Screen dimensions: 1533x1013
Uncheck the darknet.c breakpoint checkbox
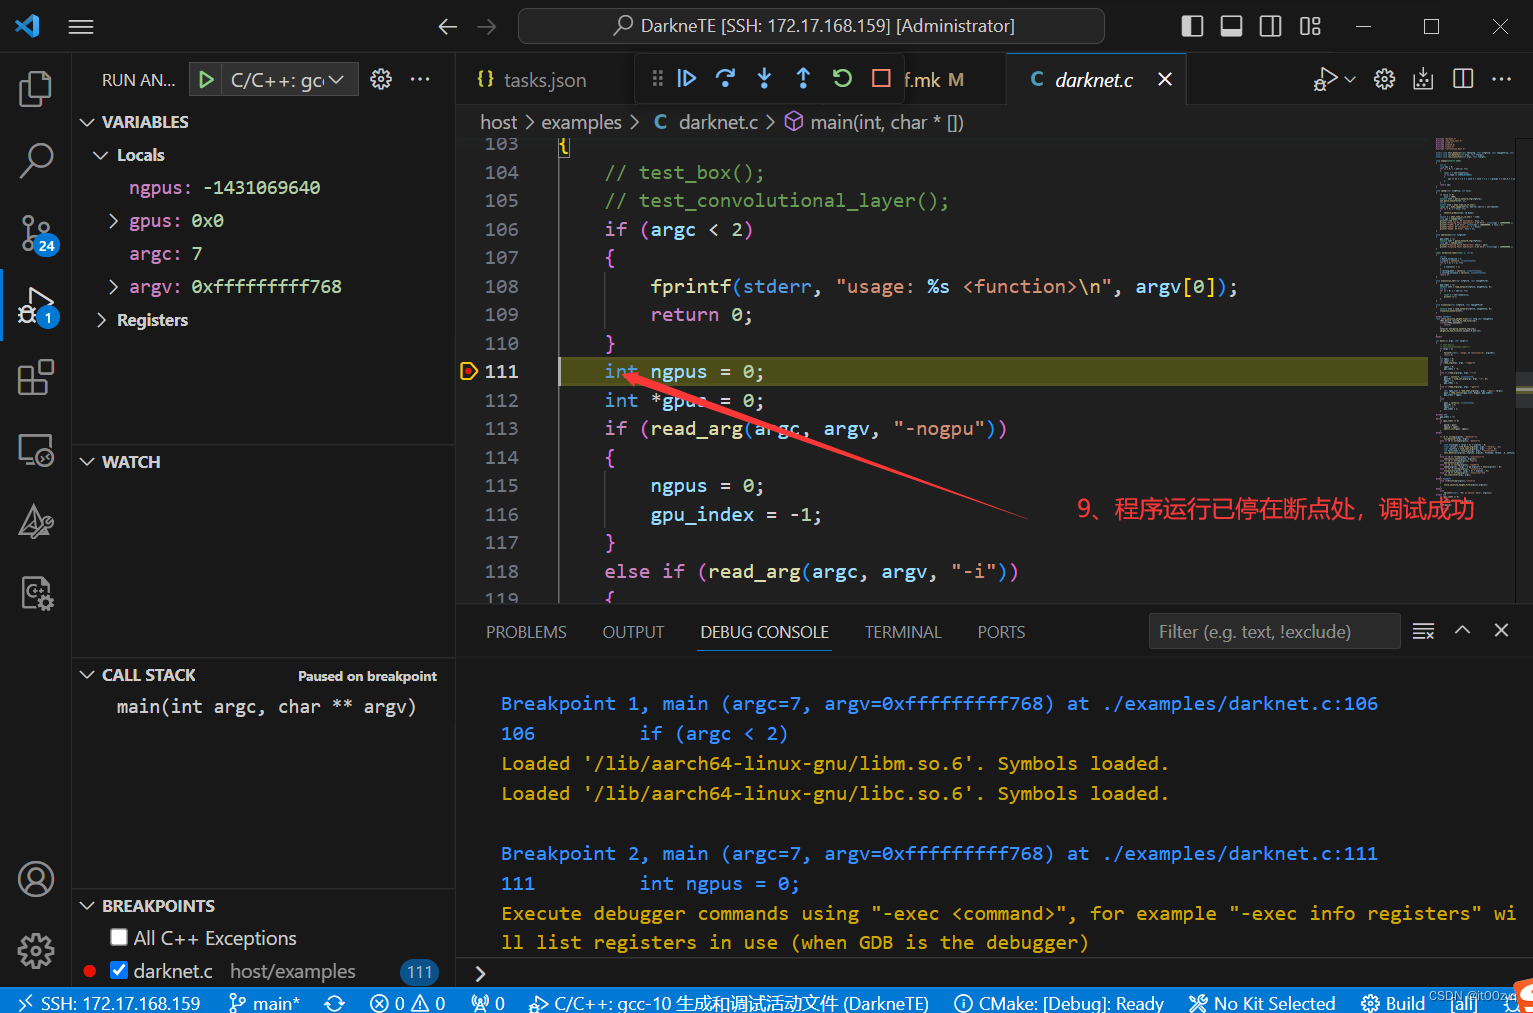click(119, 970)
